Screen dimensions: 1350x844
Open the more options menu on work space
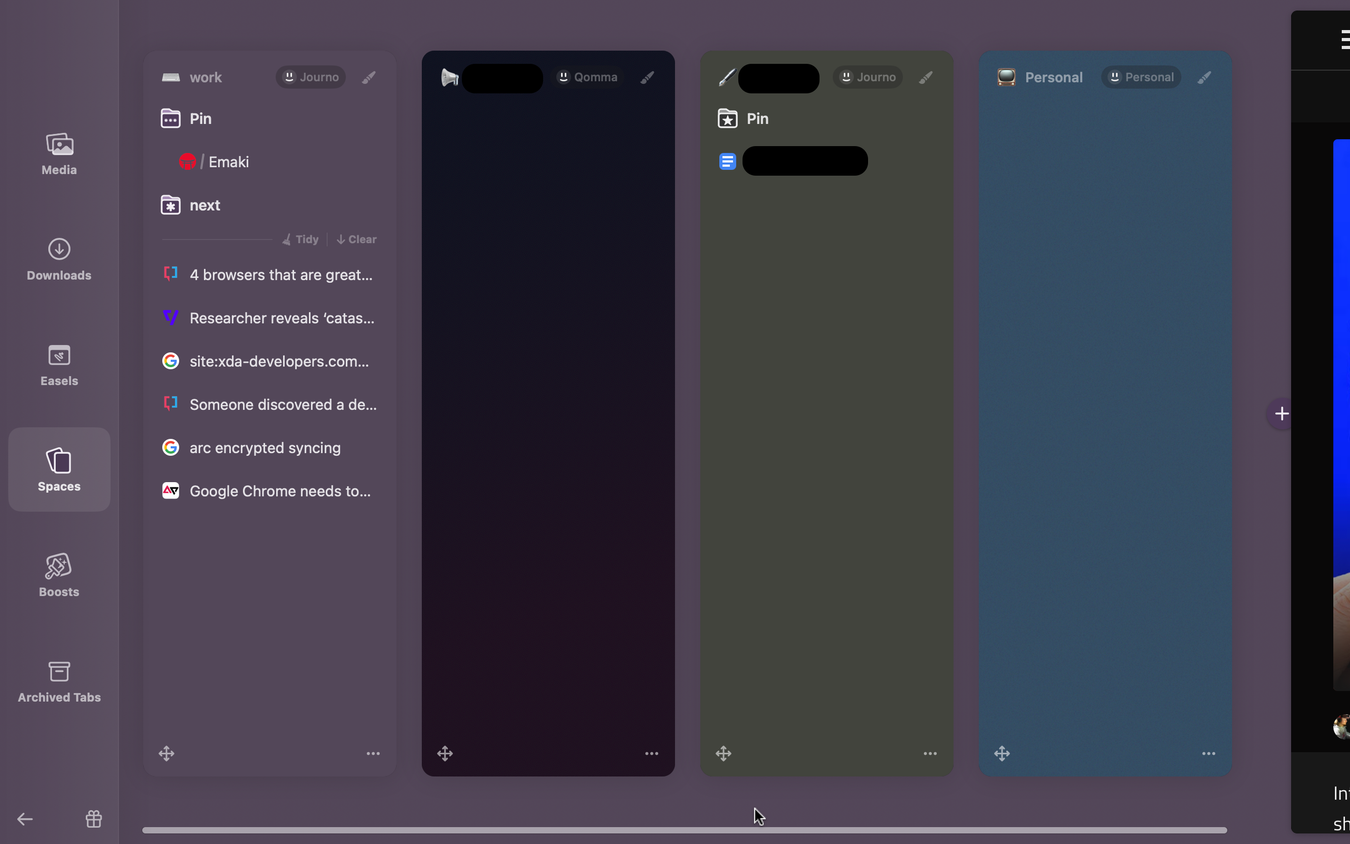coord(373,753)
